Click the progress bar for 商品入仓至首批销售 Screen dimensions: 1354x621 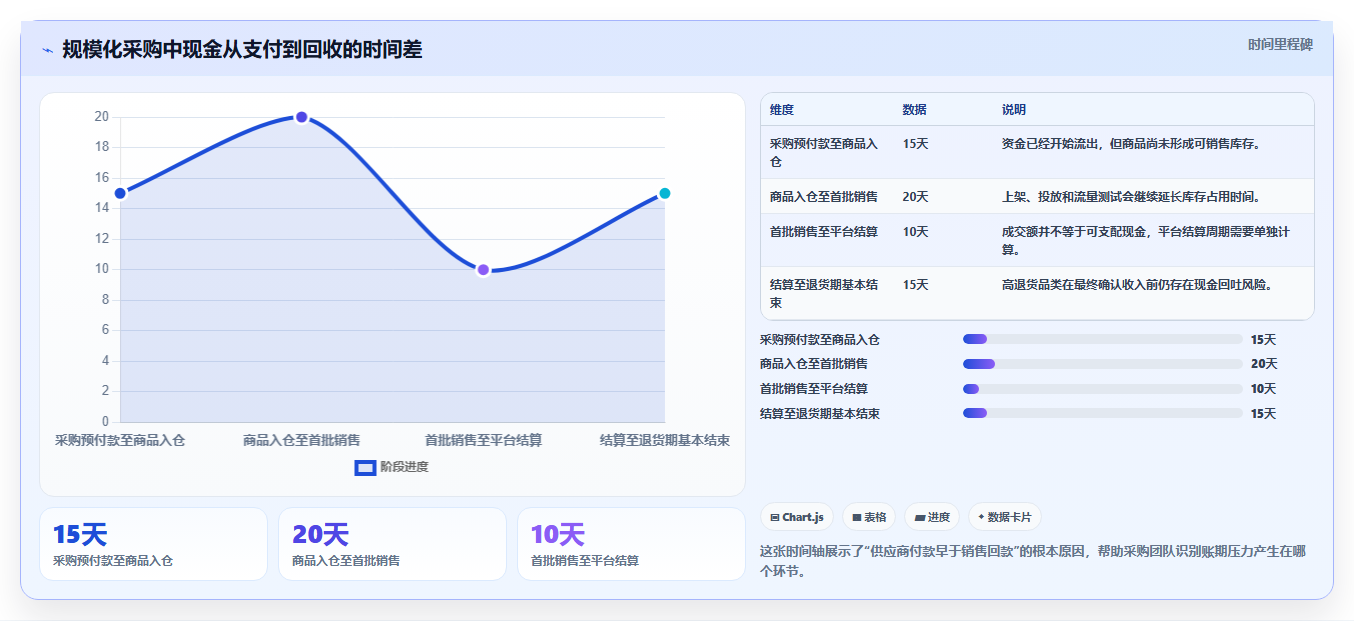pyautogui.click(x=1102, y=364)
